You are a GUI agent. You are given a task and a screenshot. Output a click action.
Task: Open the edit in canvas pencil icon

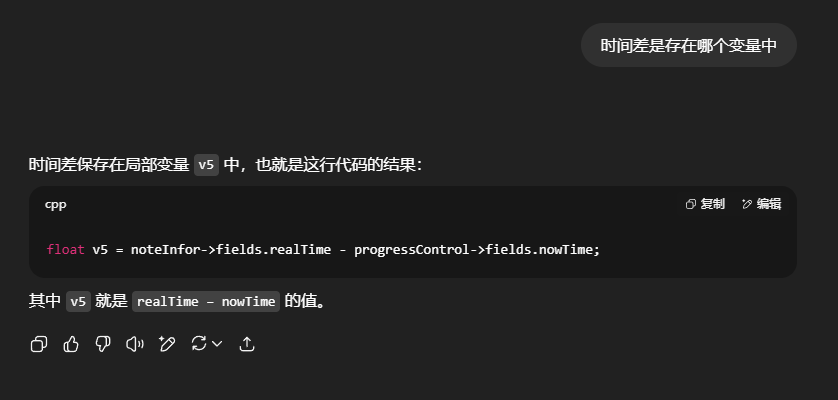[167, 344]
